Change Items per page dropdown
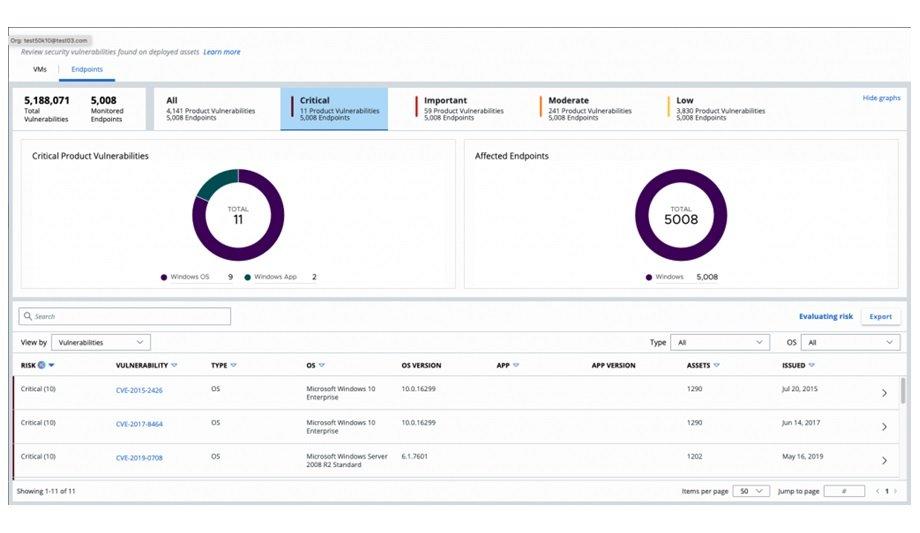 click(752, 492)
